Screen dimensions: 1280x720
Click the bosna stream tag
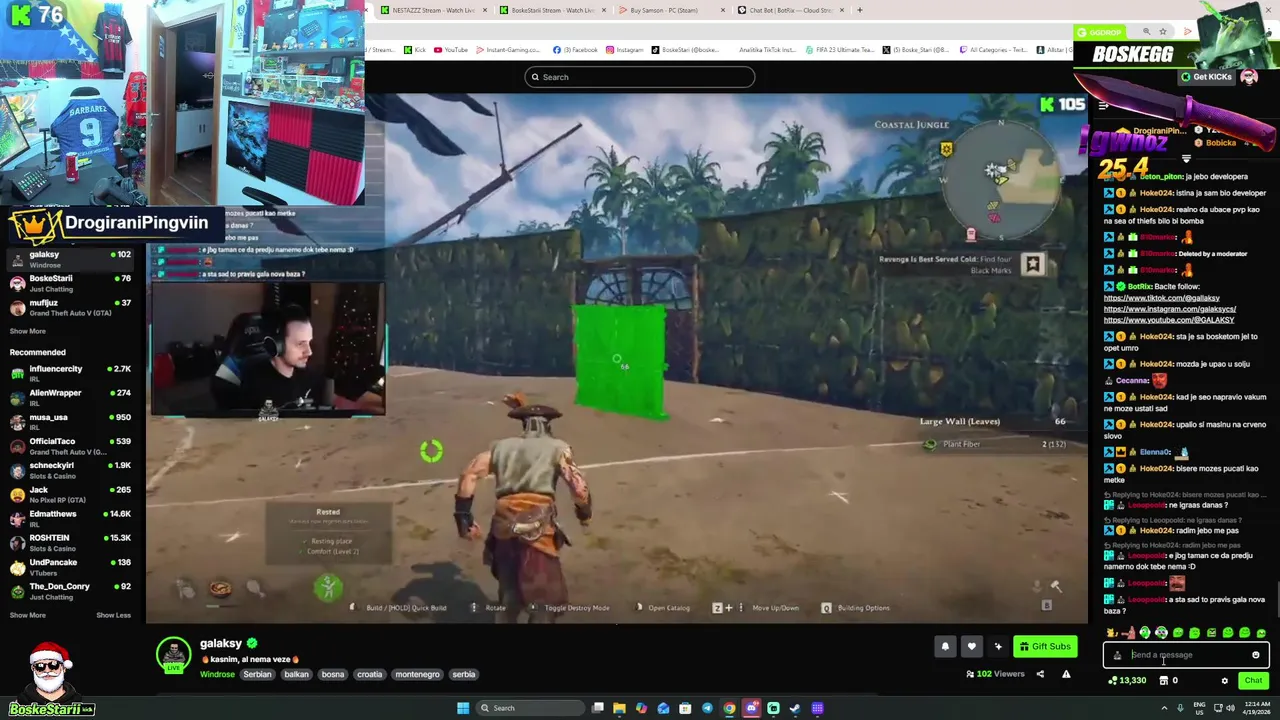coord(333,674)
